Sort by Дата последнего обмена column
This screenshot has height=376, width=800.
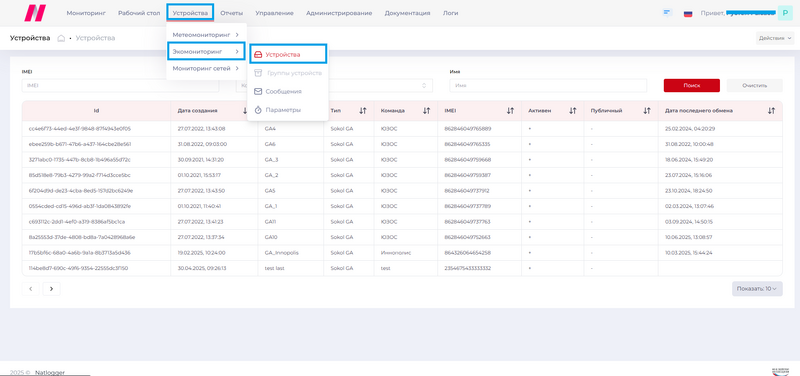(x=771, y=111)
